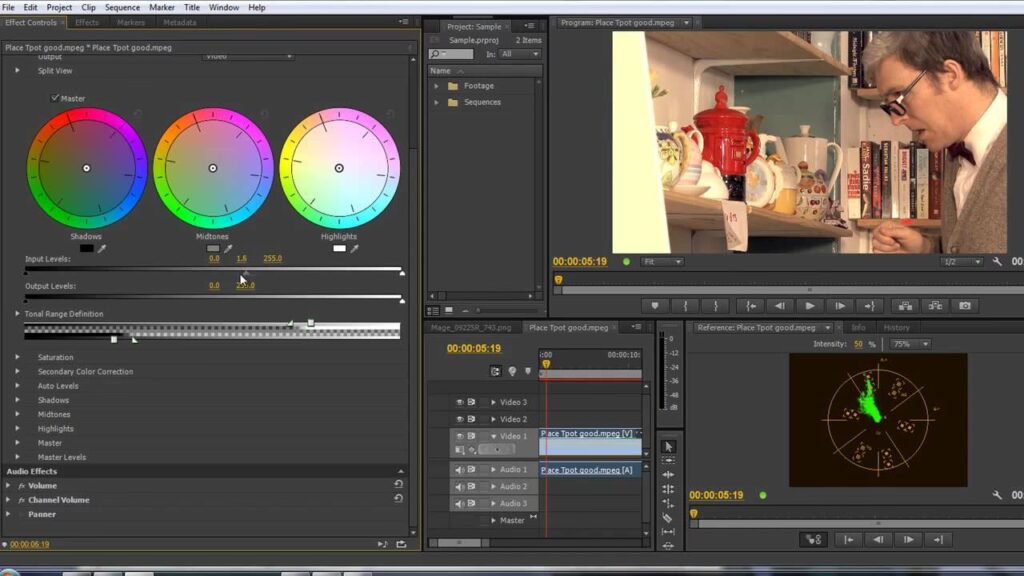
Task: Pick the Shadows eyedropper tool
Action: coord(102,248)
